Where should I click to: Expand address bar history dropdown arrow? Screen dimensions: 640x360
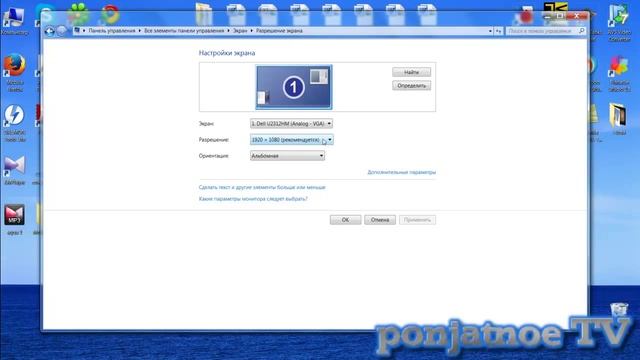pos(490,31)
